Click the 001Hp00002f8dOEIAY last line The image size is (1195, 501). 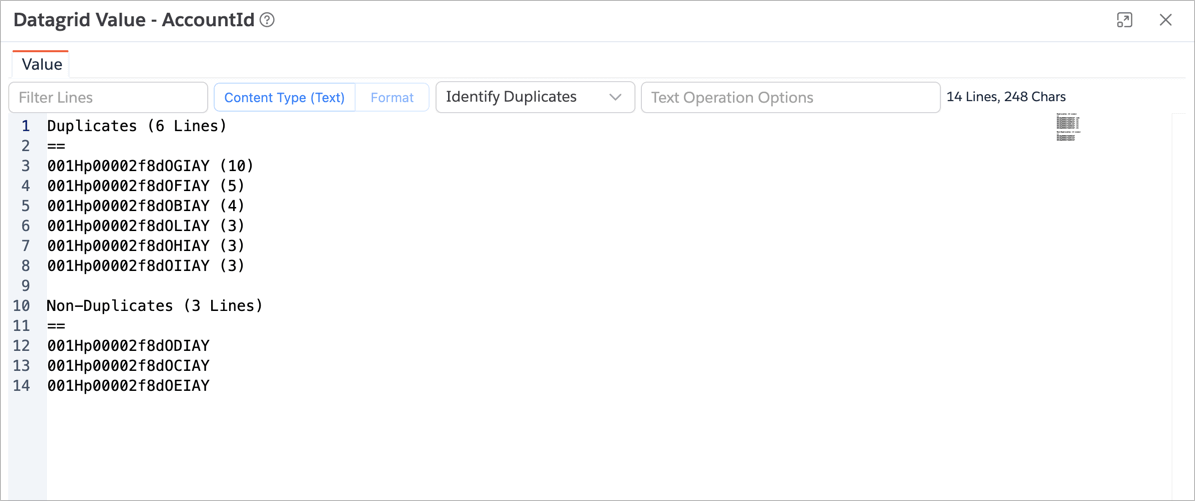click(x=128, y=386)
